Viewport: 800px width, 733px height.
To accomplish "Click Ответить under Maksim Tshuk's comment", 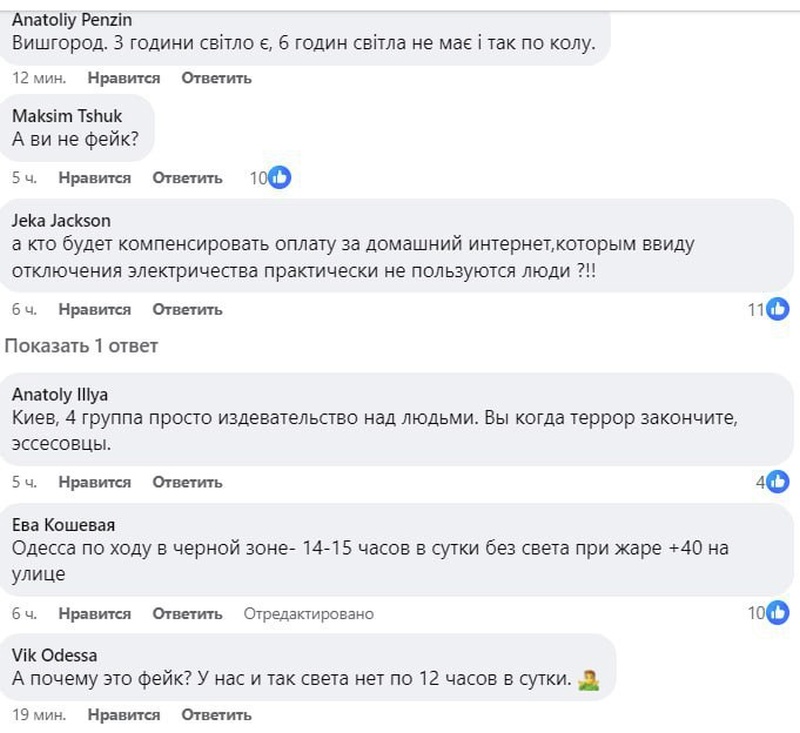I will pos(187,178).
